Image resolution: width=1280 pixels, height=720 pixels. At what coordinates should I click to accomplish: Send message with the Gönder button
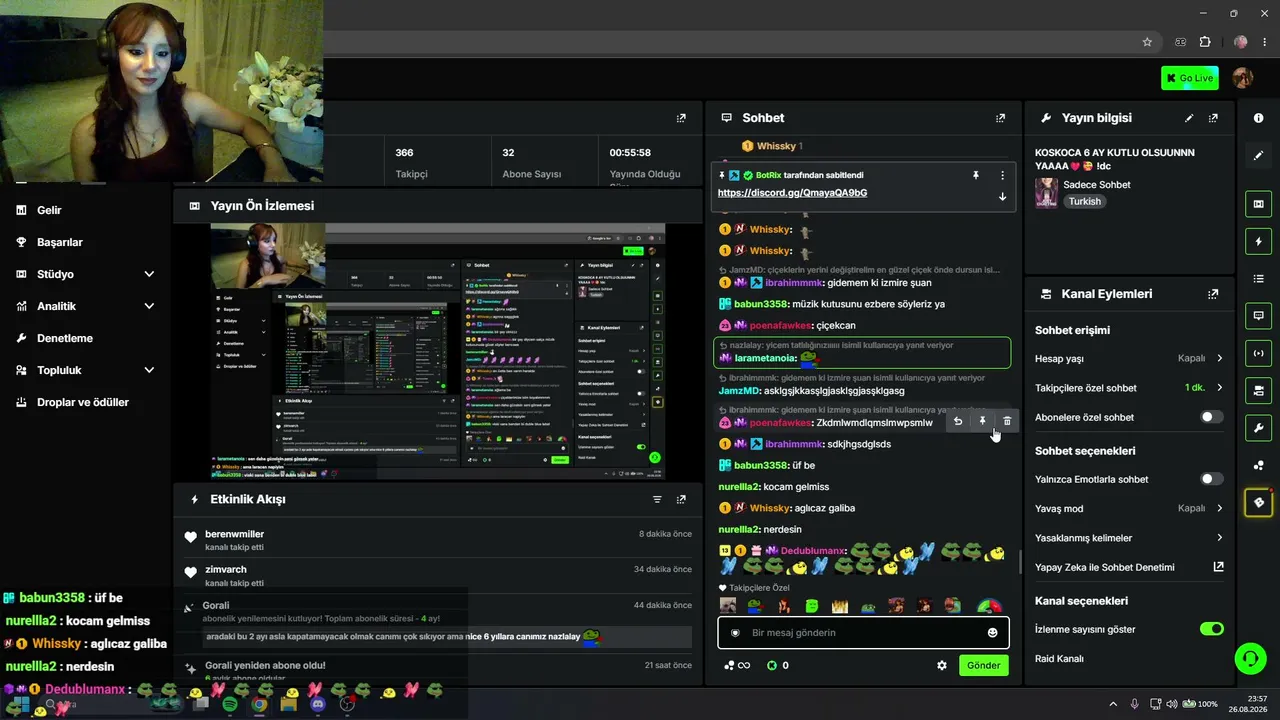983,665
